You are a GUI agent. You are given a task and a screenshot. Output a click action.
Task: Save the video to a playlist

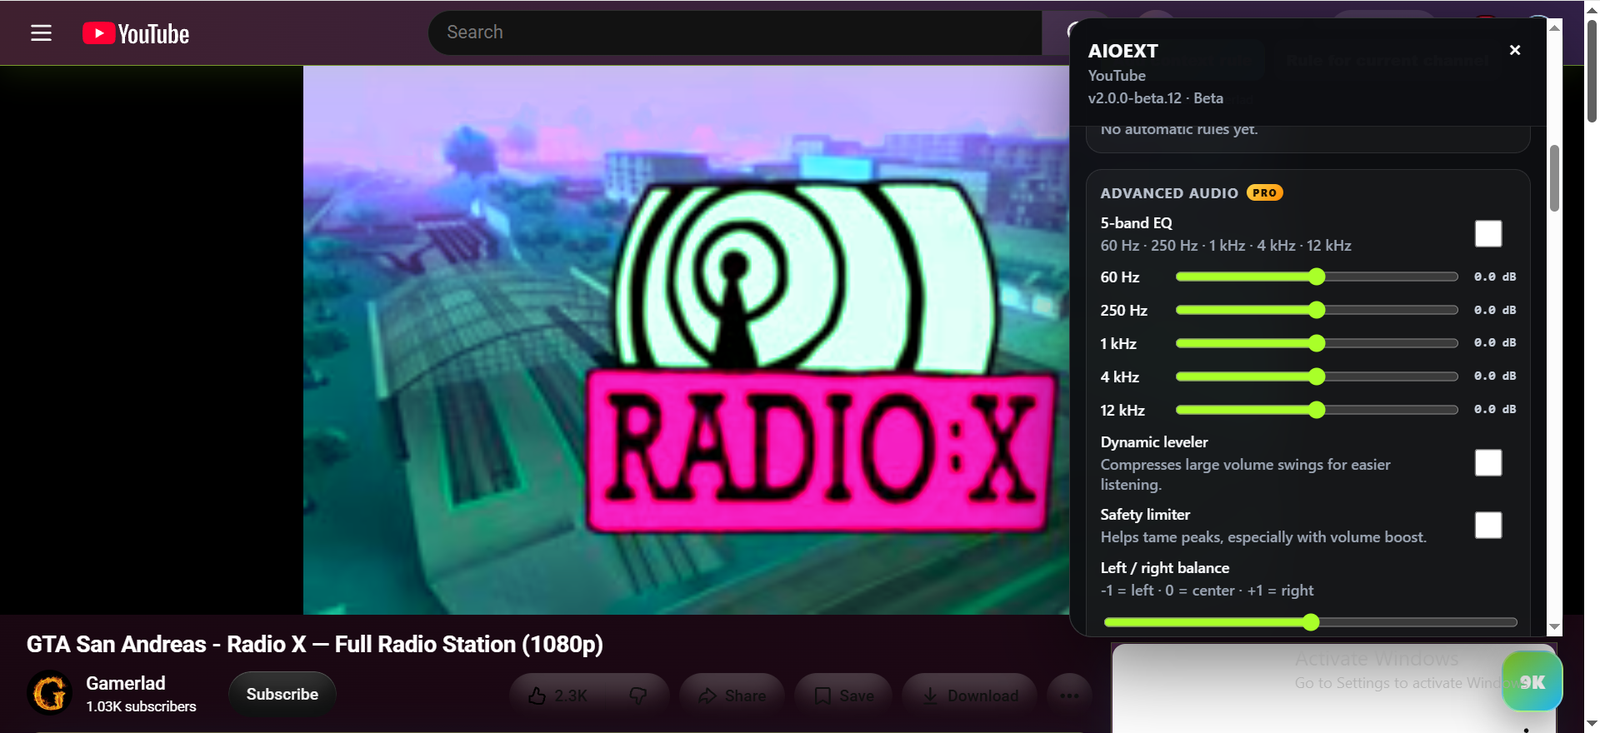[x=846, y=695]
